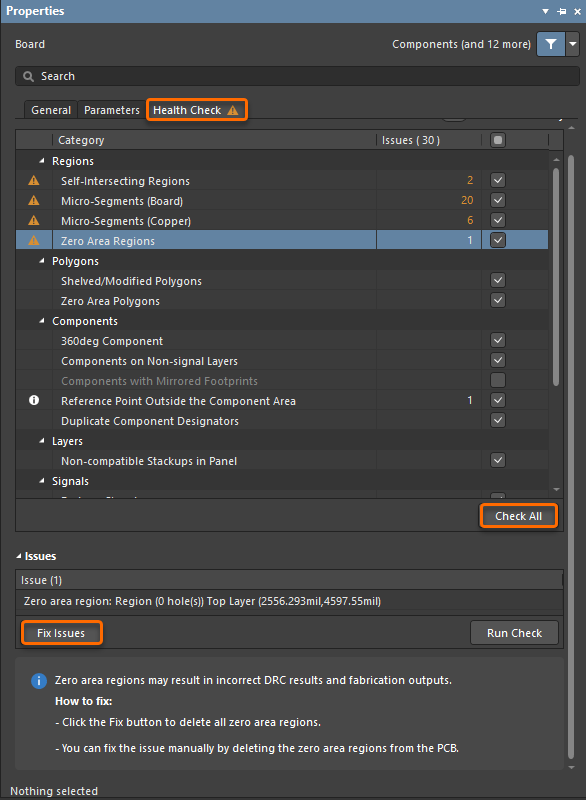Enable Components with Mirrored Footprints checkbox
This screenshot has height=800, width=586.
pyautogui.click(x=498, y=380)
